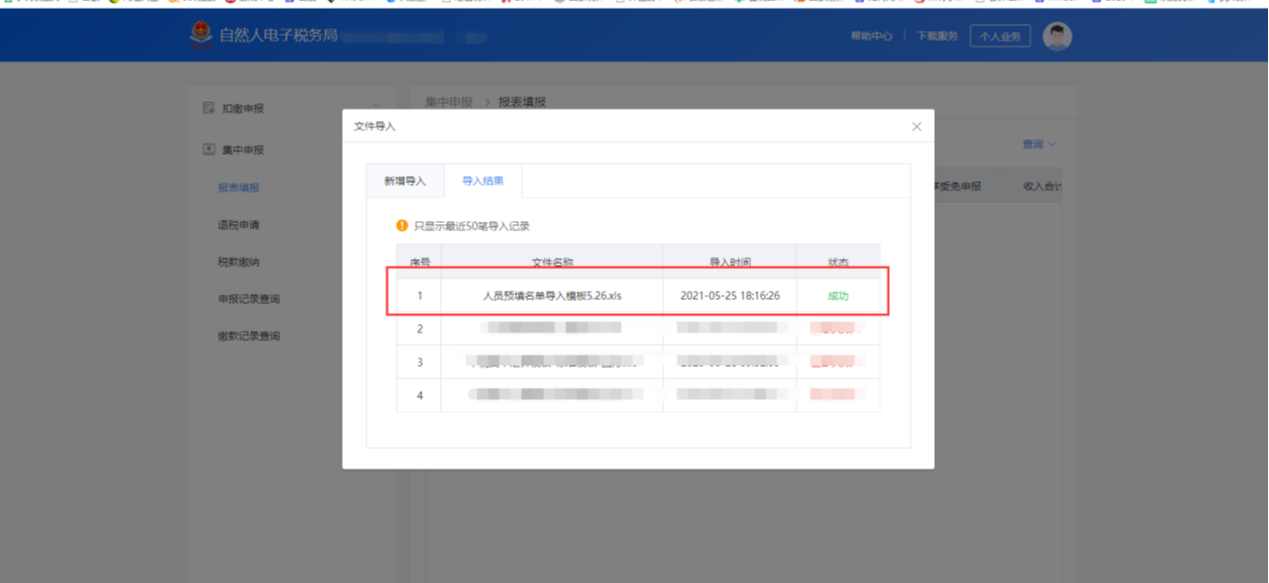Click the orange warning info icon
The width and height of the screenshot is (1269, 583).
pyautogui.click(x=402, y=226)
